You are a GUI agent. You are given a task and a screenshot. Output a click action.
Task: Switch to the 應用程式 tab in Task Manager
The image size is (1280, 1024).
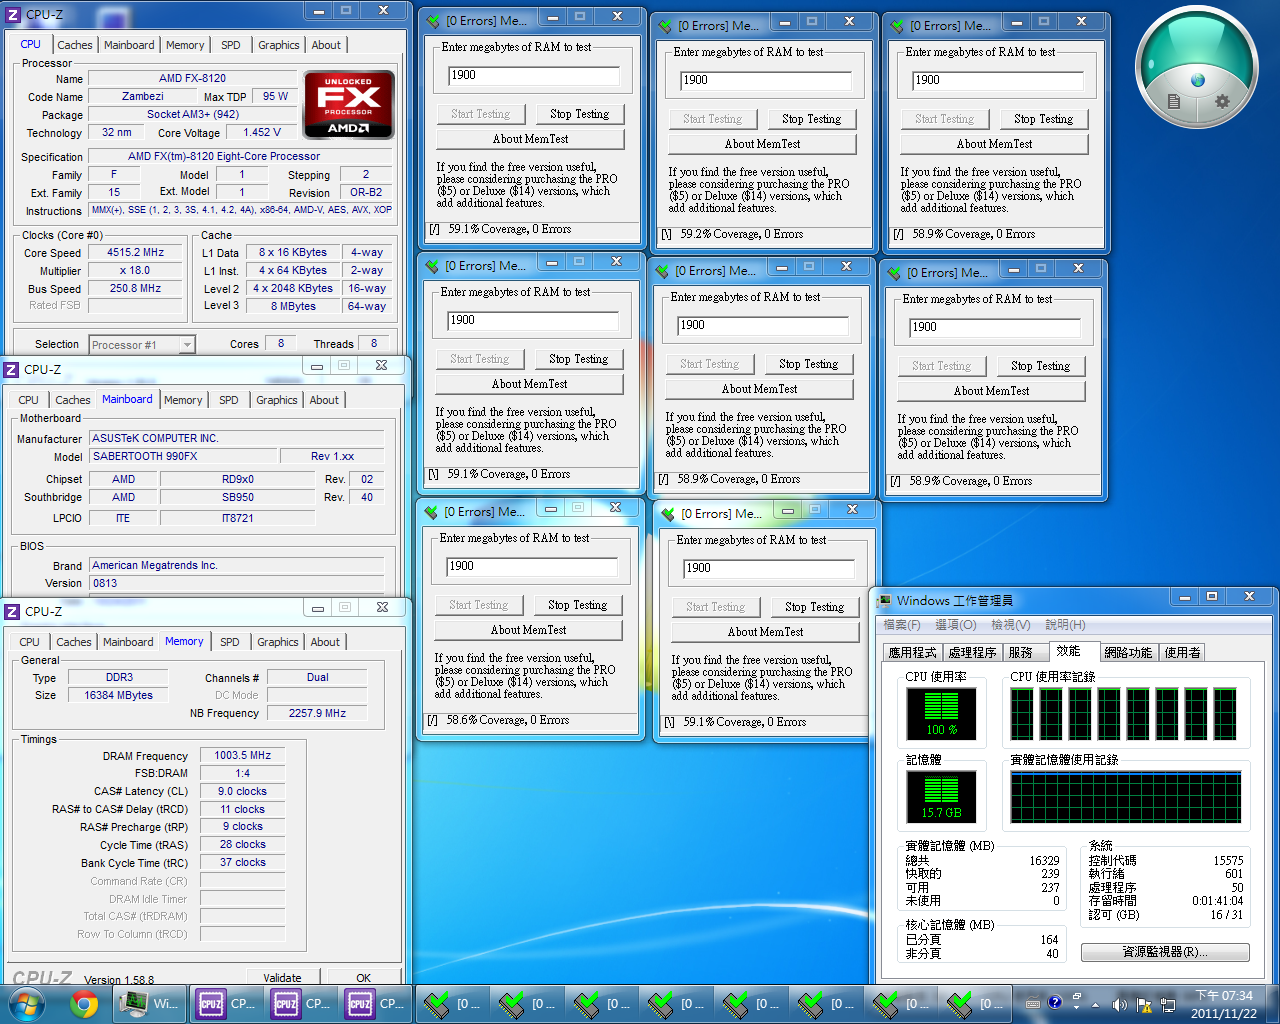pos(913,652)
